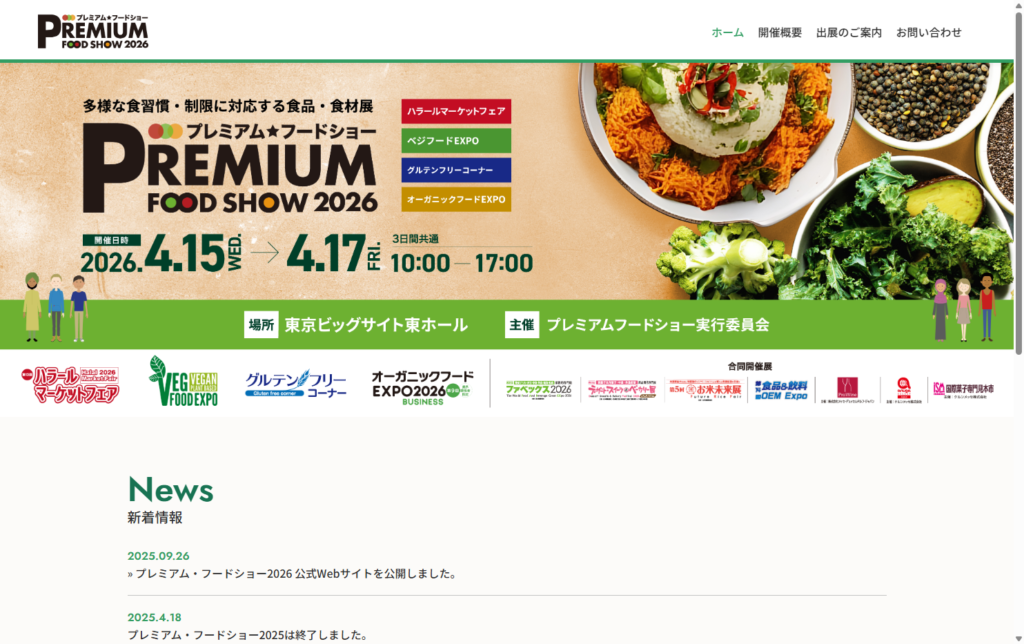The image size is (1024, 644).
Task: Open news link about 公式Webサイト公開
Action: 294,573
